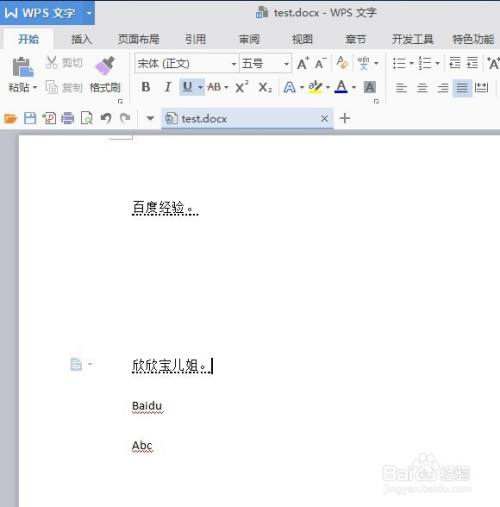This screenshot has width=500, height=507.
Task: Toggle subscript X₂ formatting
Action: [x=265, y=88]
